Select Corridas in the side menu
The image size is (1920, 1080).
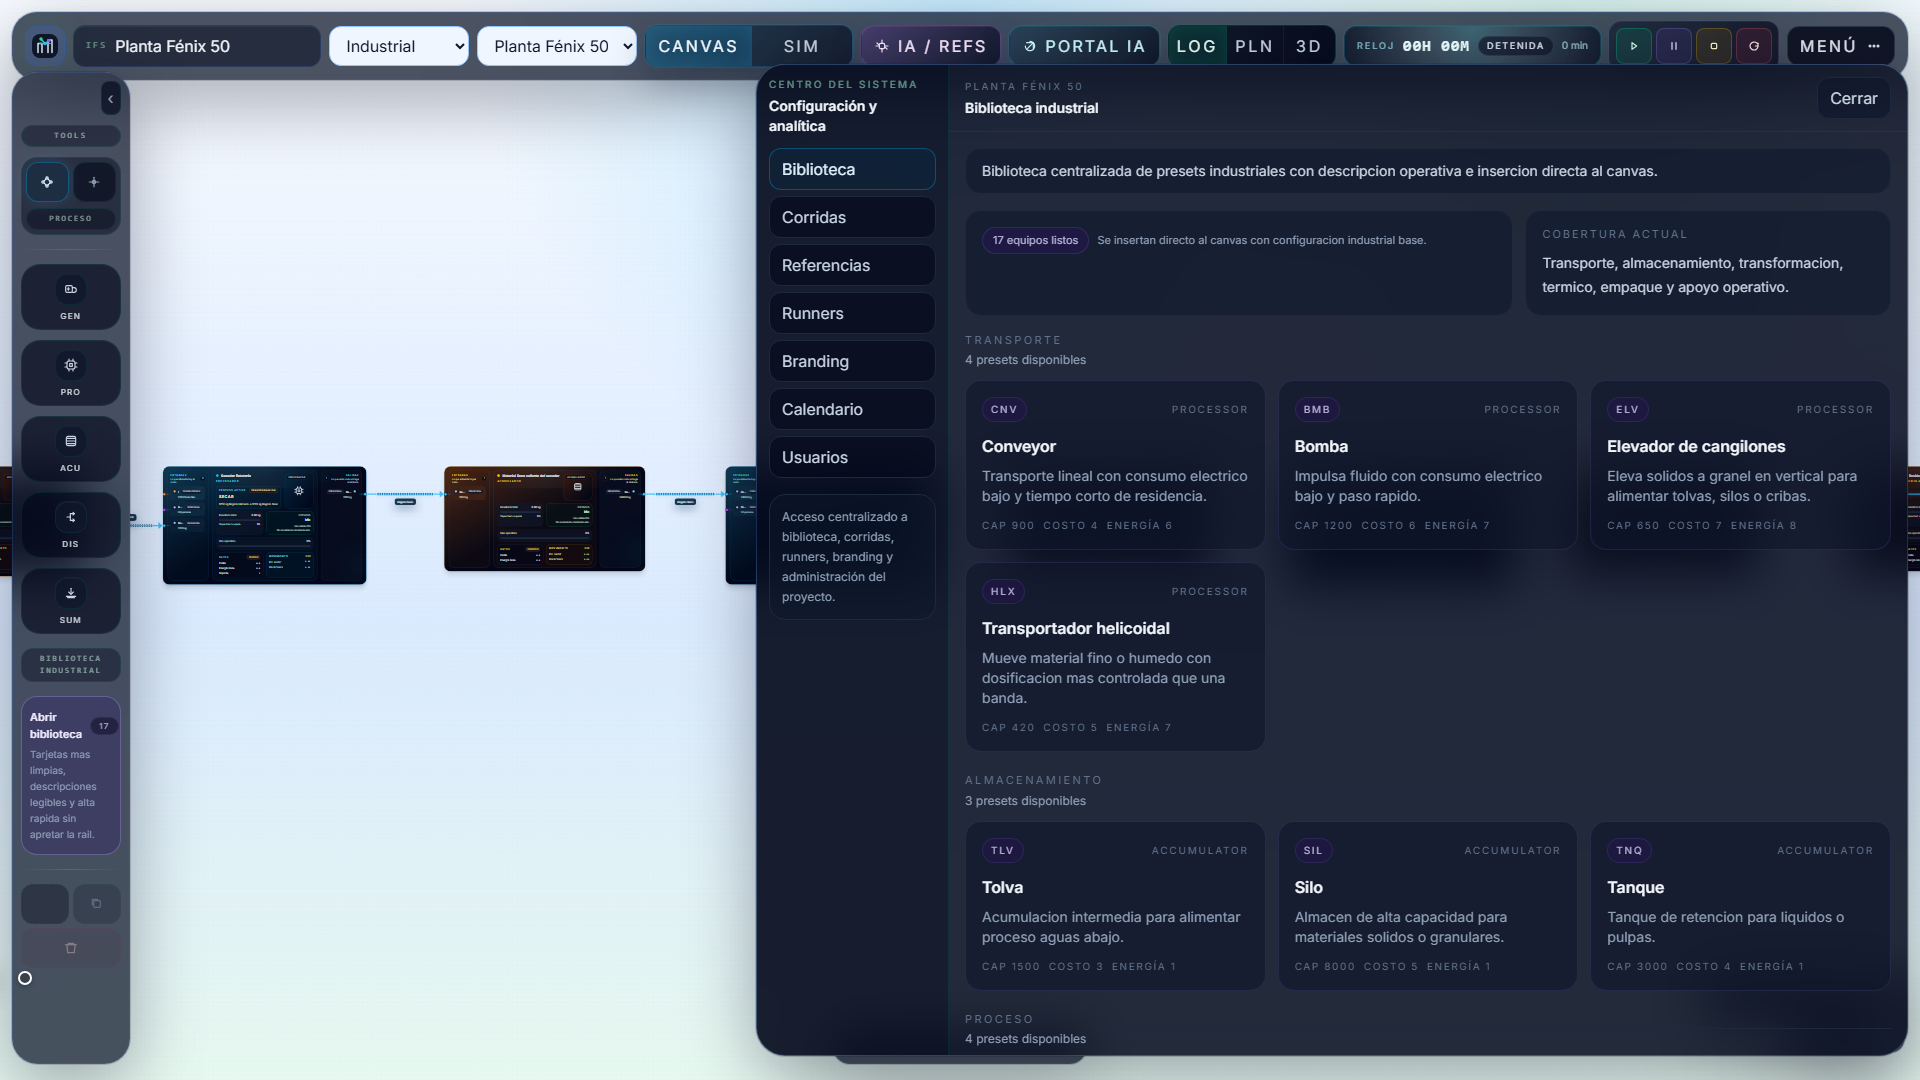[x=852, y=217]
